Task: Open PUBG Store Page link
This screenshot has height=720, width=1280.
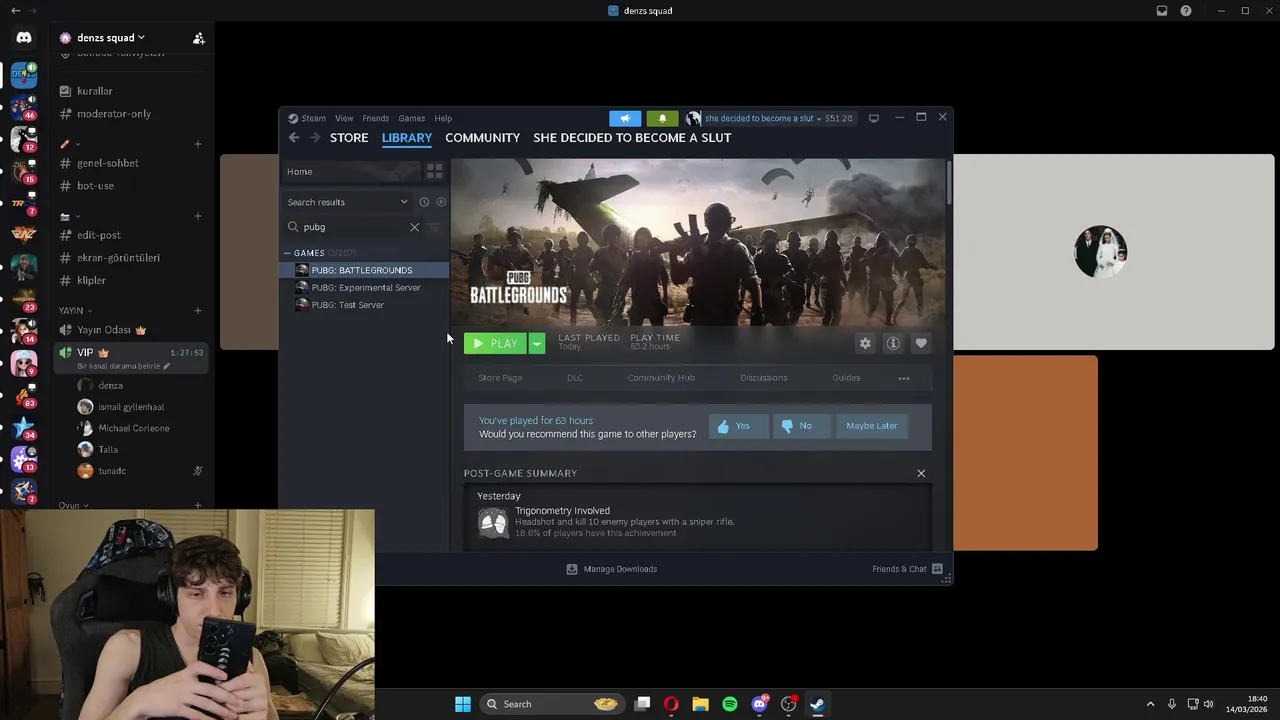Action: pyautogui.click(x=500, y=378)
